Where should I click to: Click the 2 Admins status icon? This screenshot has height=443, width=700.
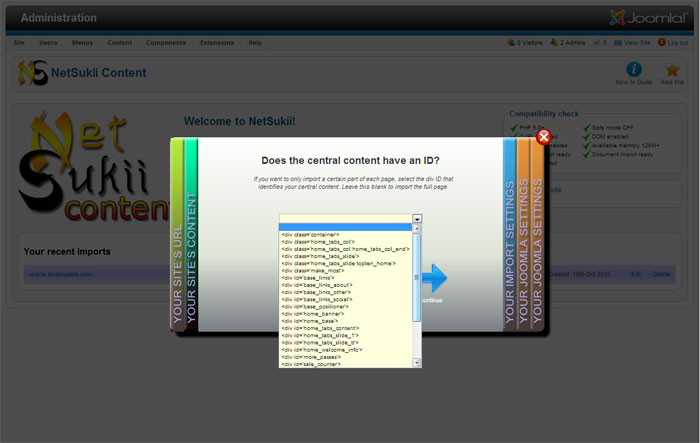coord(554,42)
